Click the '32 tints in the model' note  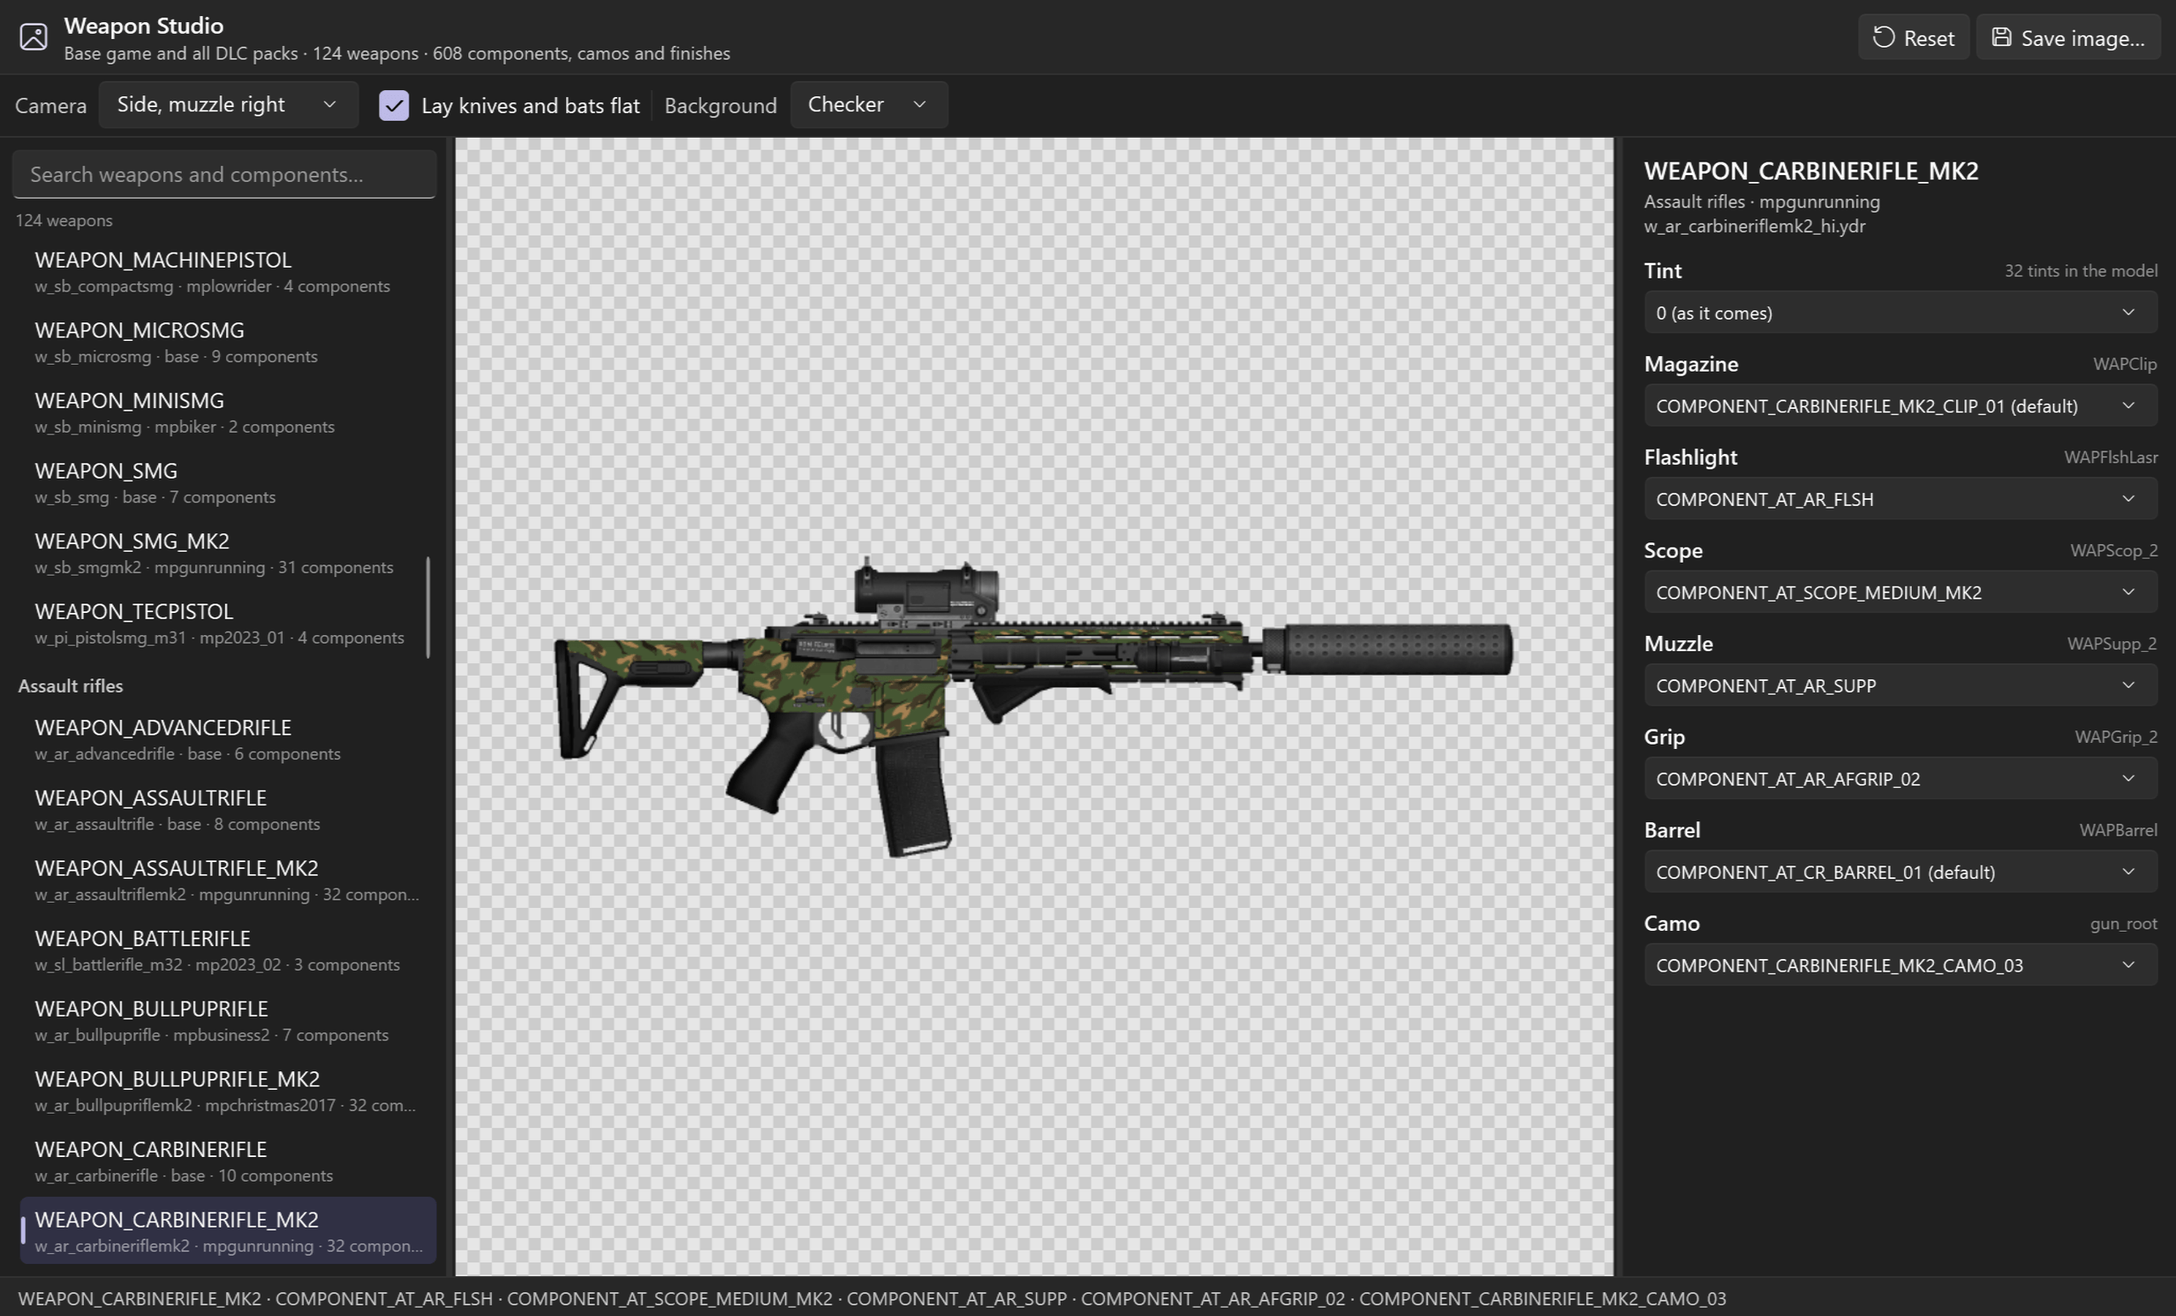pos(2081,271)
